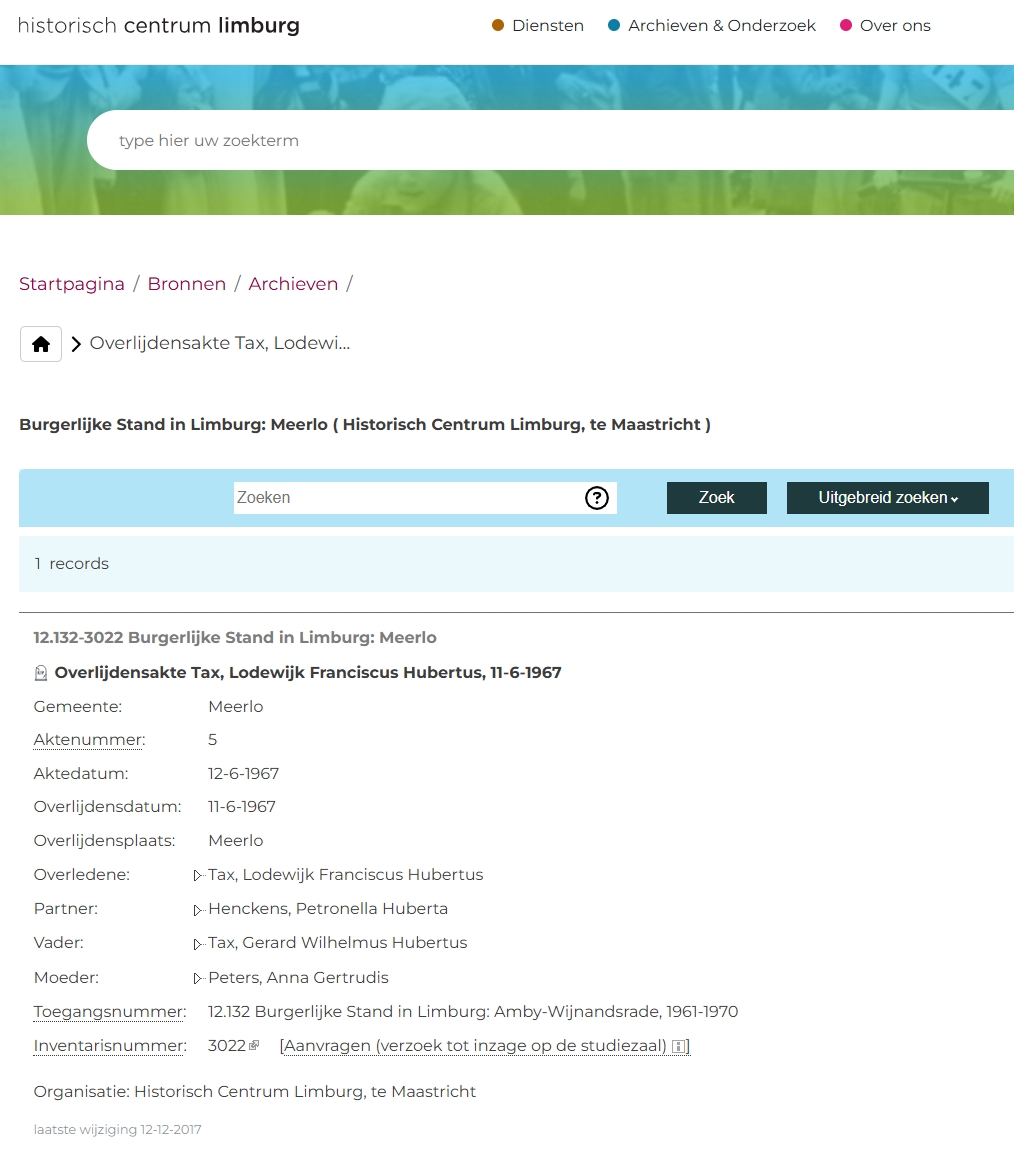Focus the Zoeken archive search field
This screenshot has height=1151, width=1014.
[407, 498]
